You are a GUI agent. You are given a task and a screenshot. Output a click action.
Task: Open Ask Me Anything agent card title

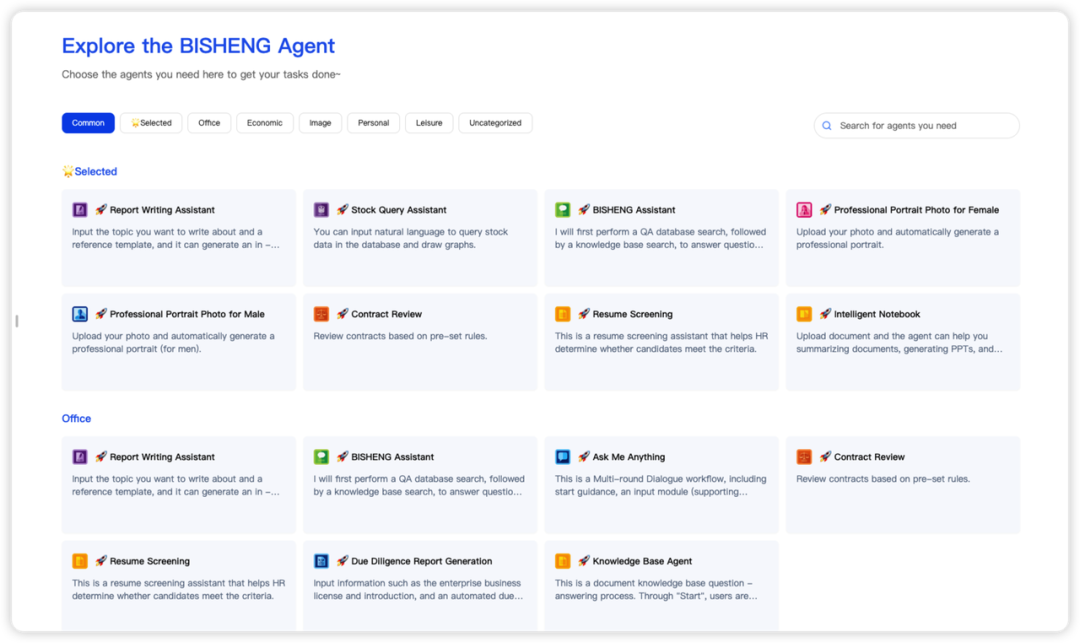[629, 457]
